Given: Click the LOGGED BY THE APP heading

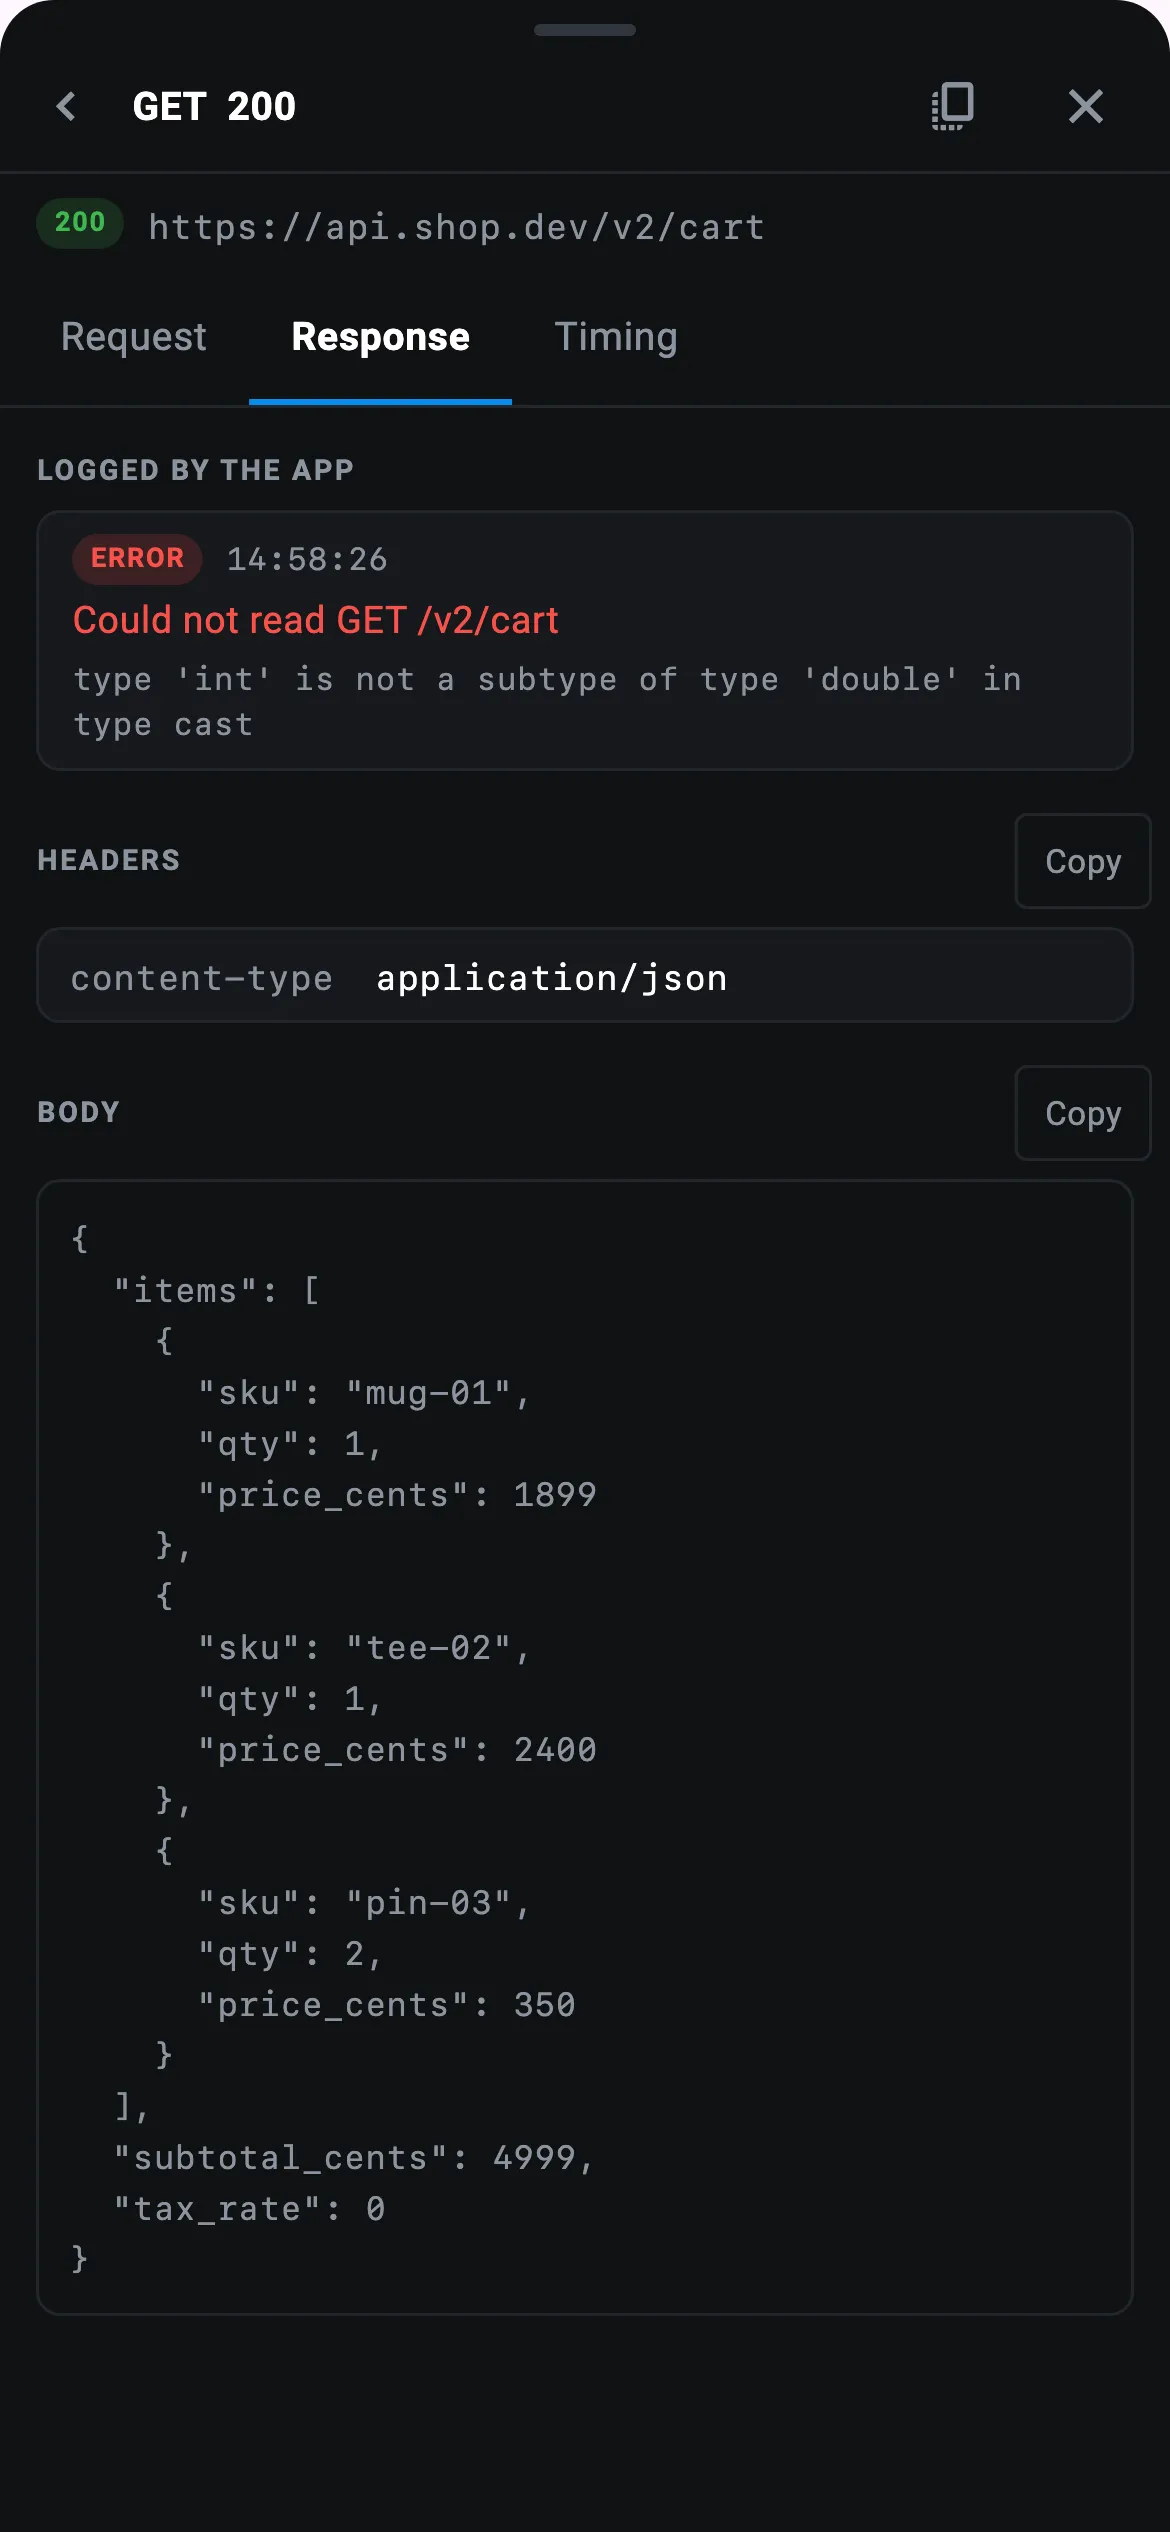Looking at the screenshot, I should pyautogui.click(x=196, y=470).
